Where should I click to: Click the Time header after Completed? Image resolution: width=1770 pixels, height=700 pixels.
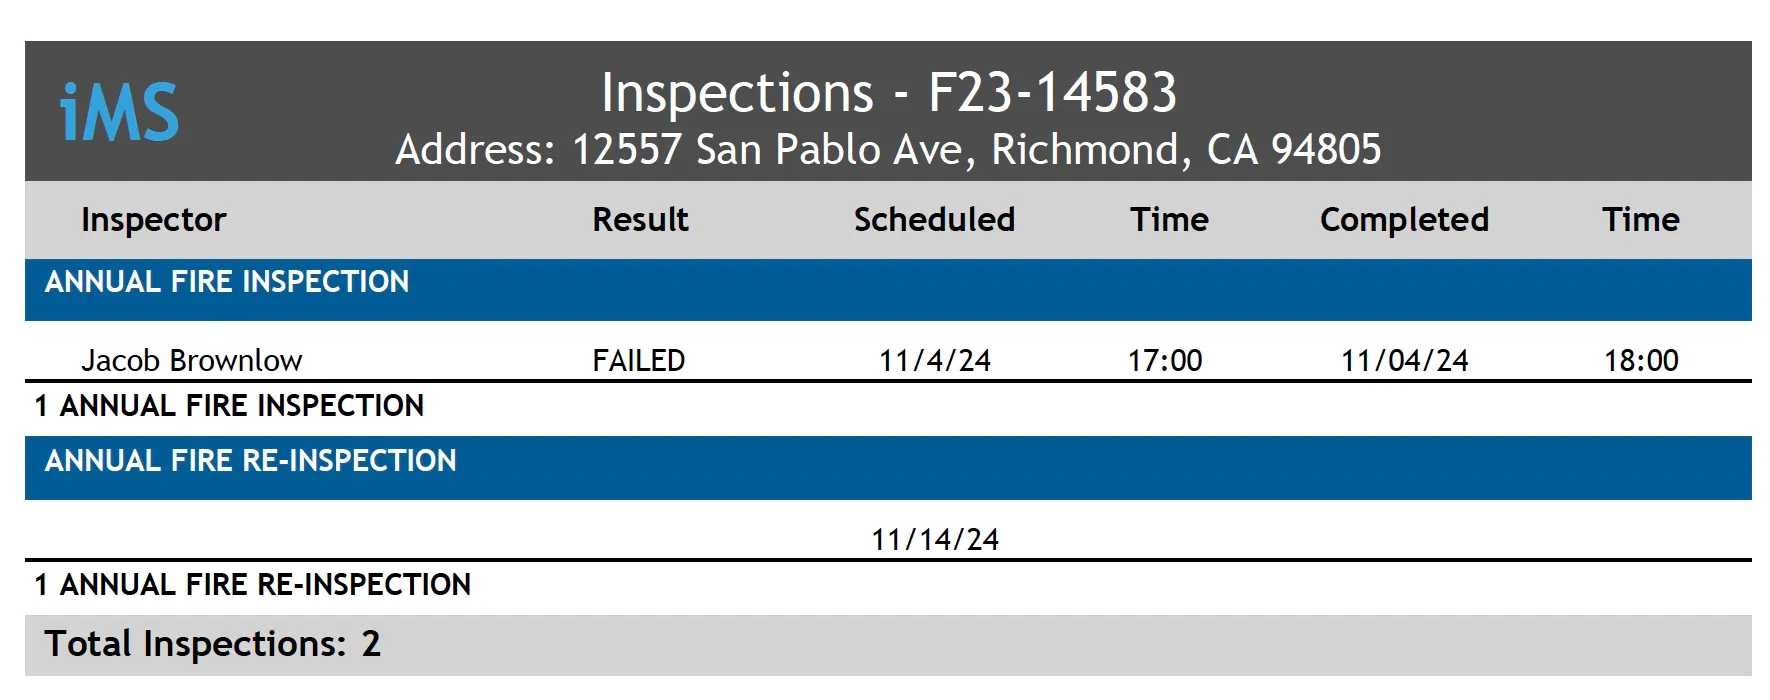tap(1640, 220)
